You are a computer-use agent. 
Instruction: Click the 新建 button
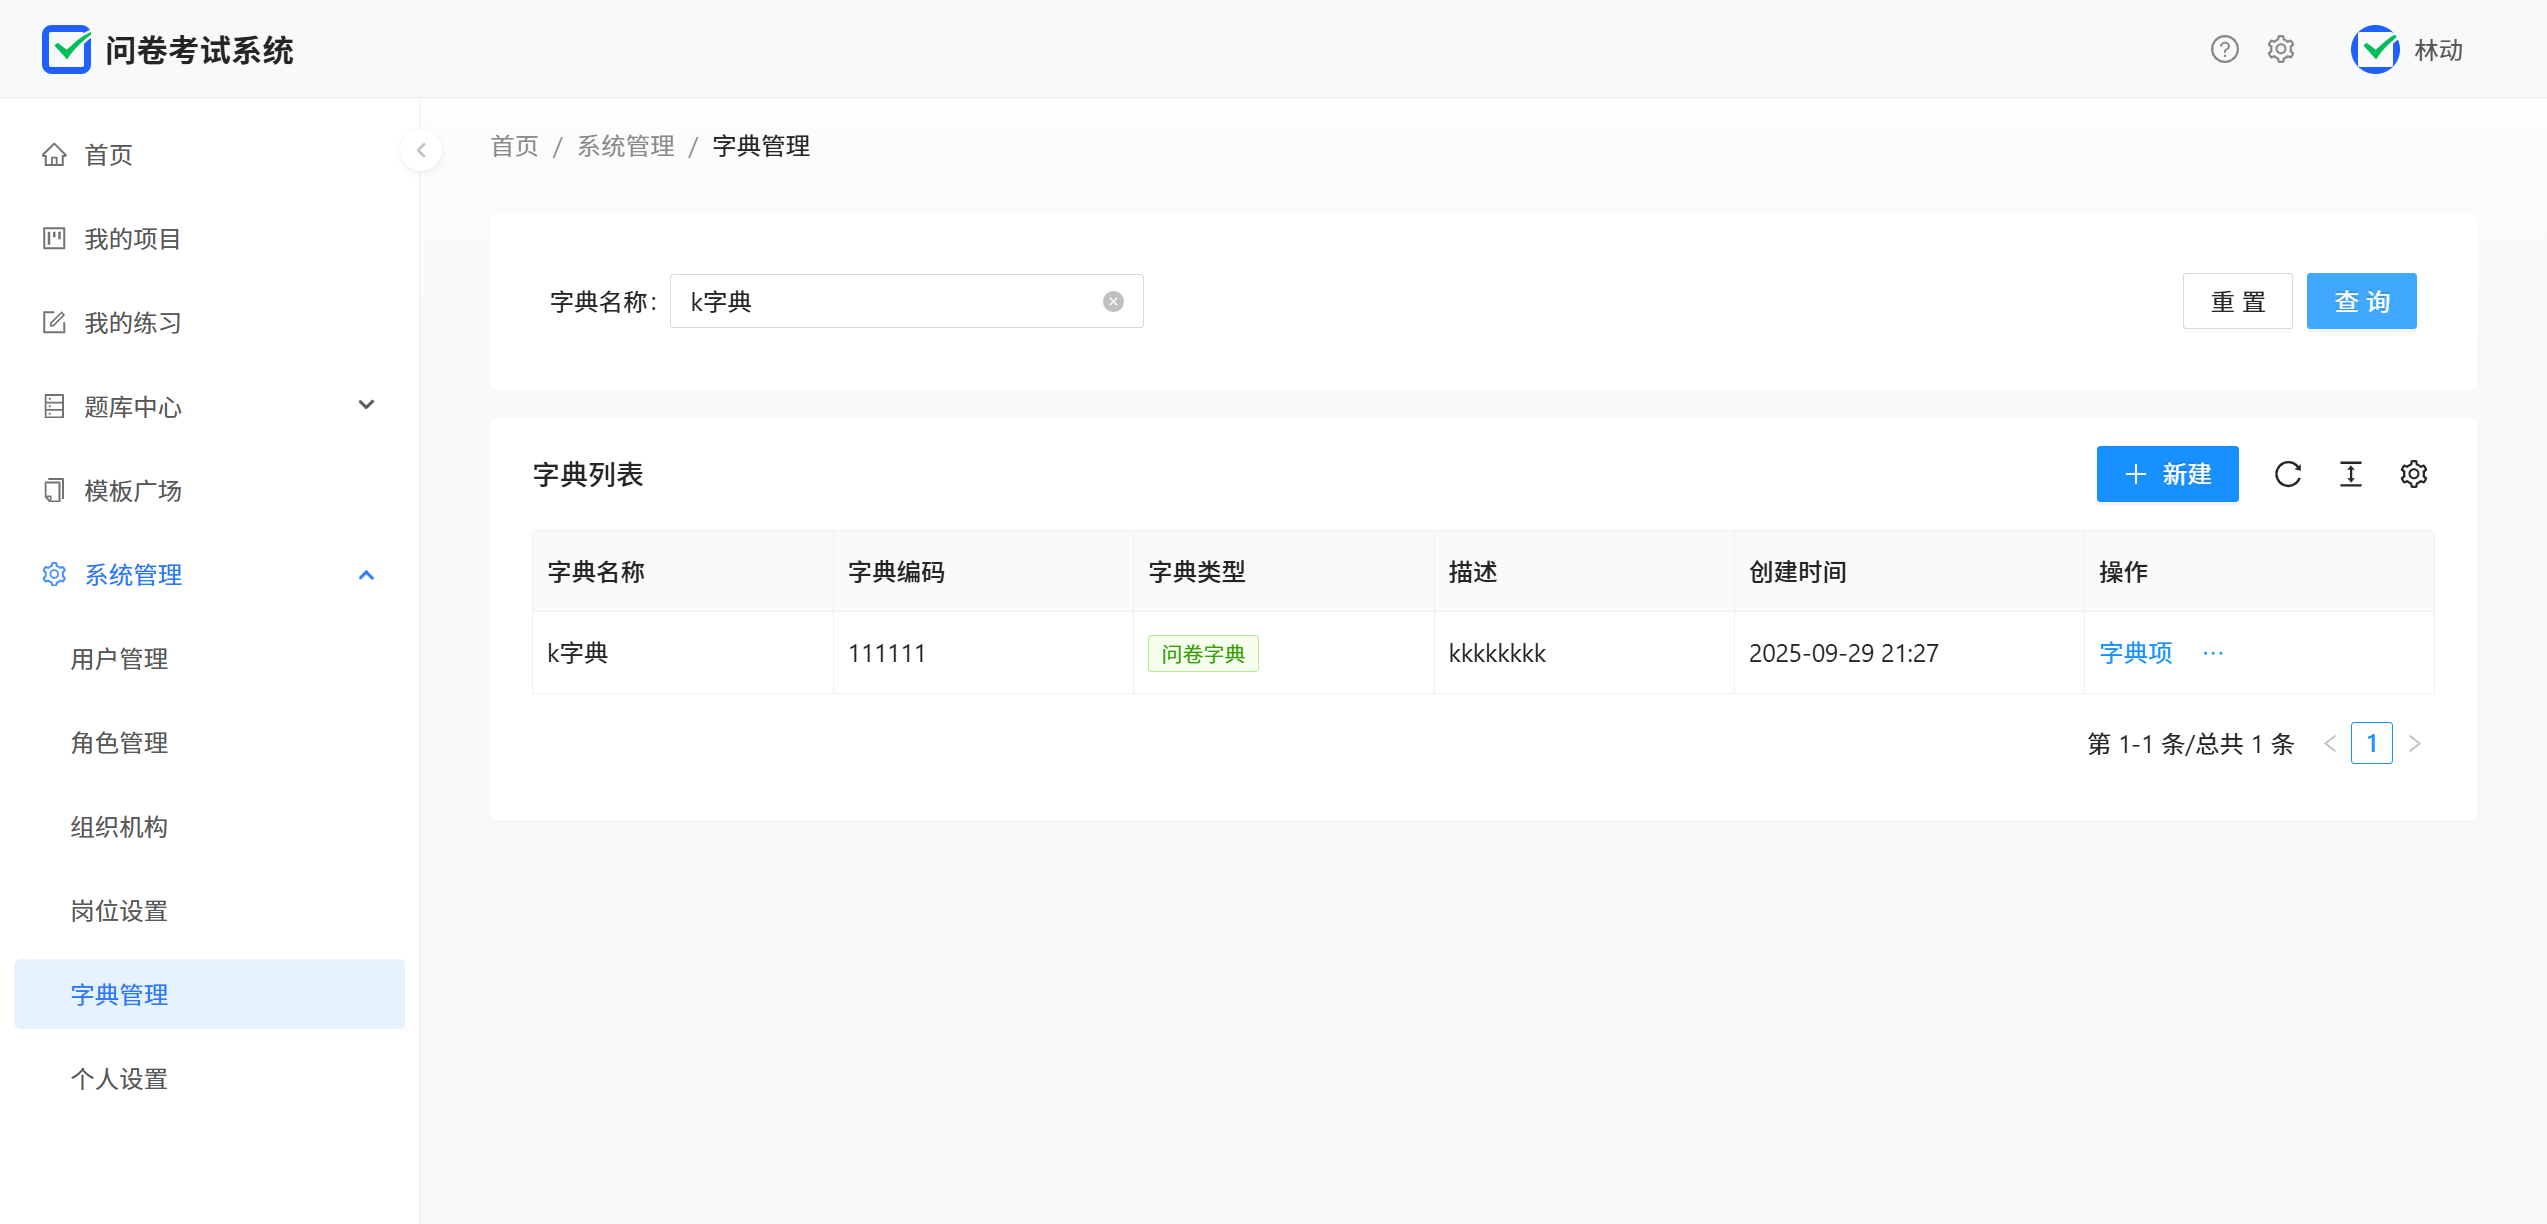coord(2167,474)
